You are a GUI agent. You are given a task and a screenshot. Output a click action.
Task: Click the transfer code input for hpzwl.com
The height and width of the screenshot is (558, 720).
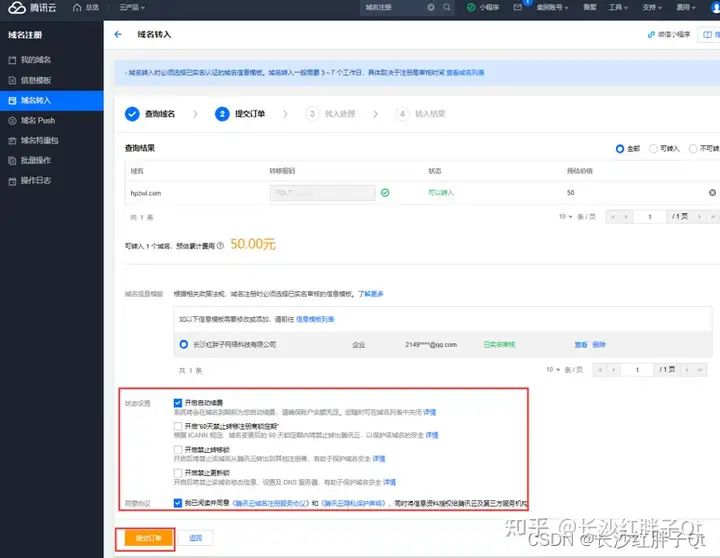click(x=322, y=193)
